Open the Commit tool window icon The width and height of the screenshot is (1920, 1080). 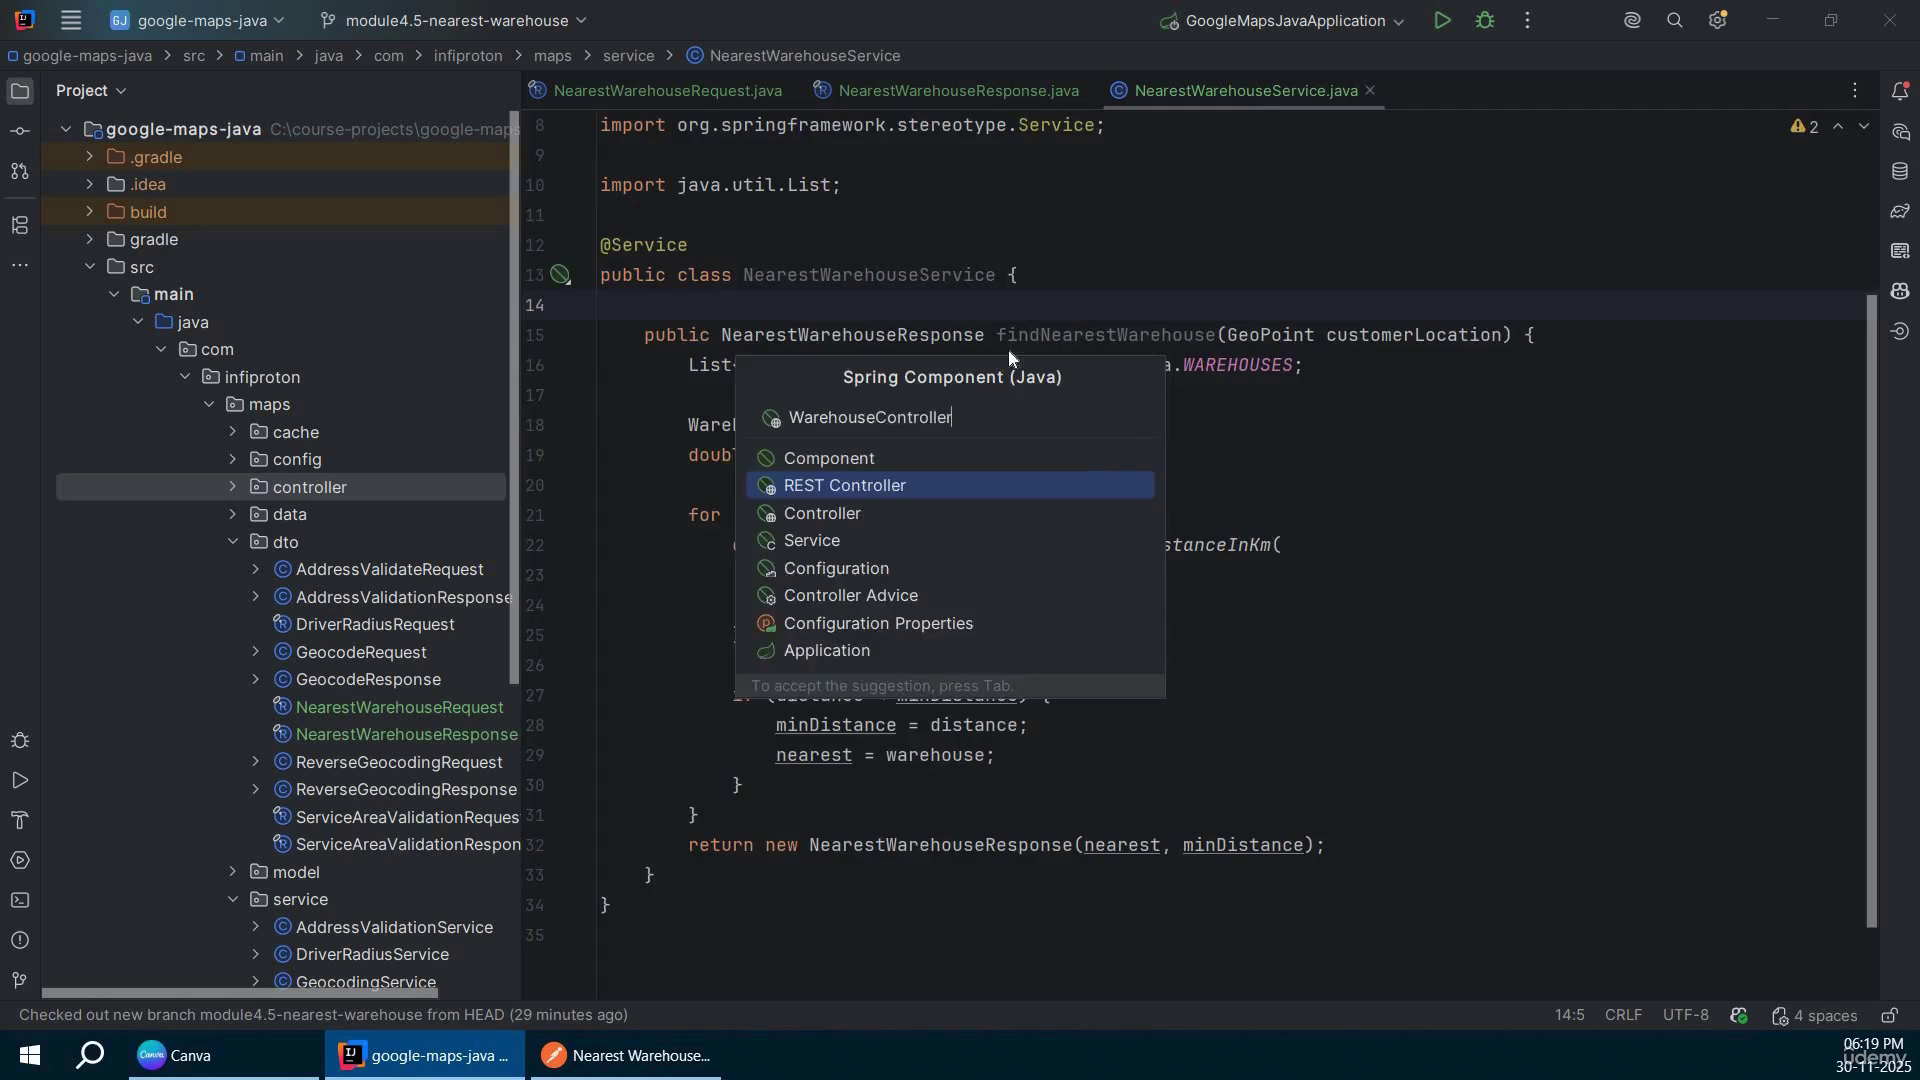pos(20,131)
